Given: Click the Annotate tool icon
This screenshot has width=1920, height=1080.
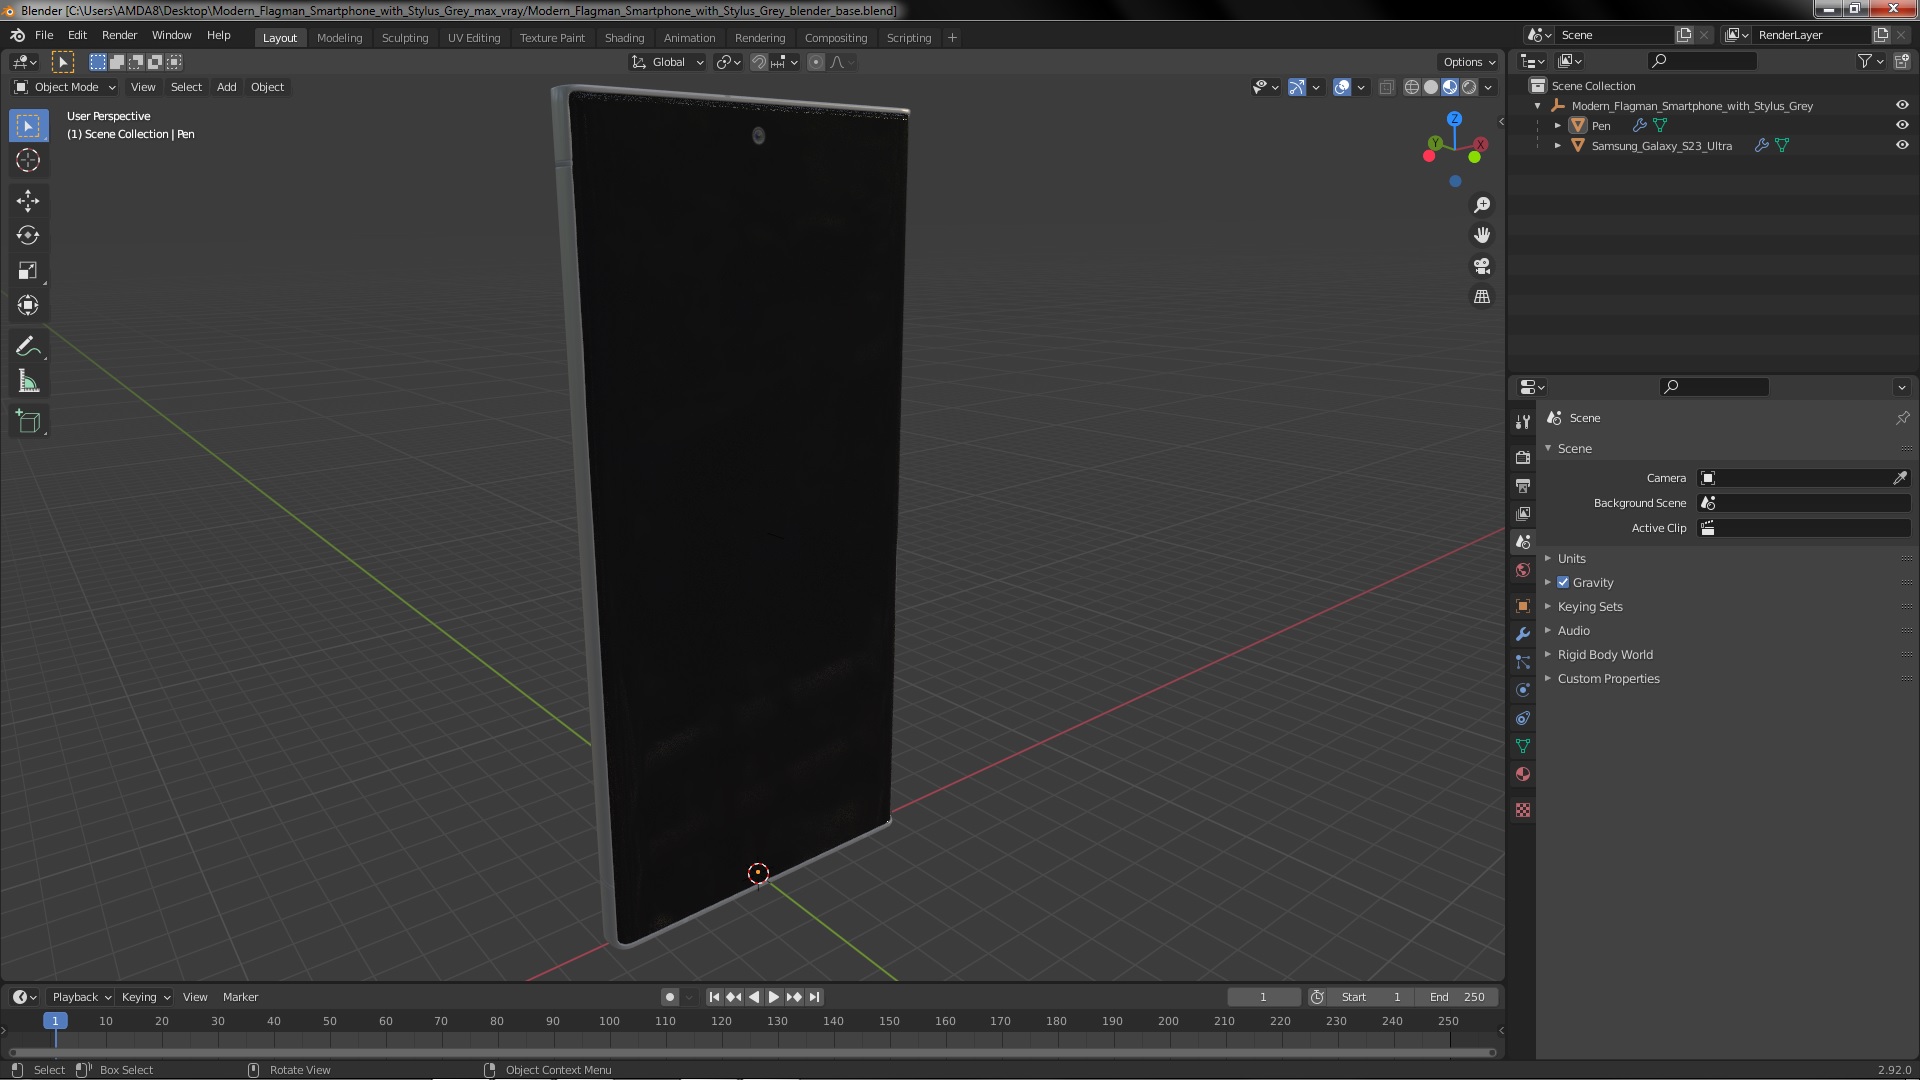Looking at the screenshot, I should [x=29, y=345].
